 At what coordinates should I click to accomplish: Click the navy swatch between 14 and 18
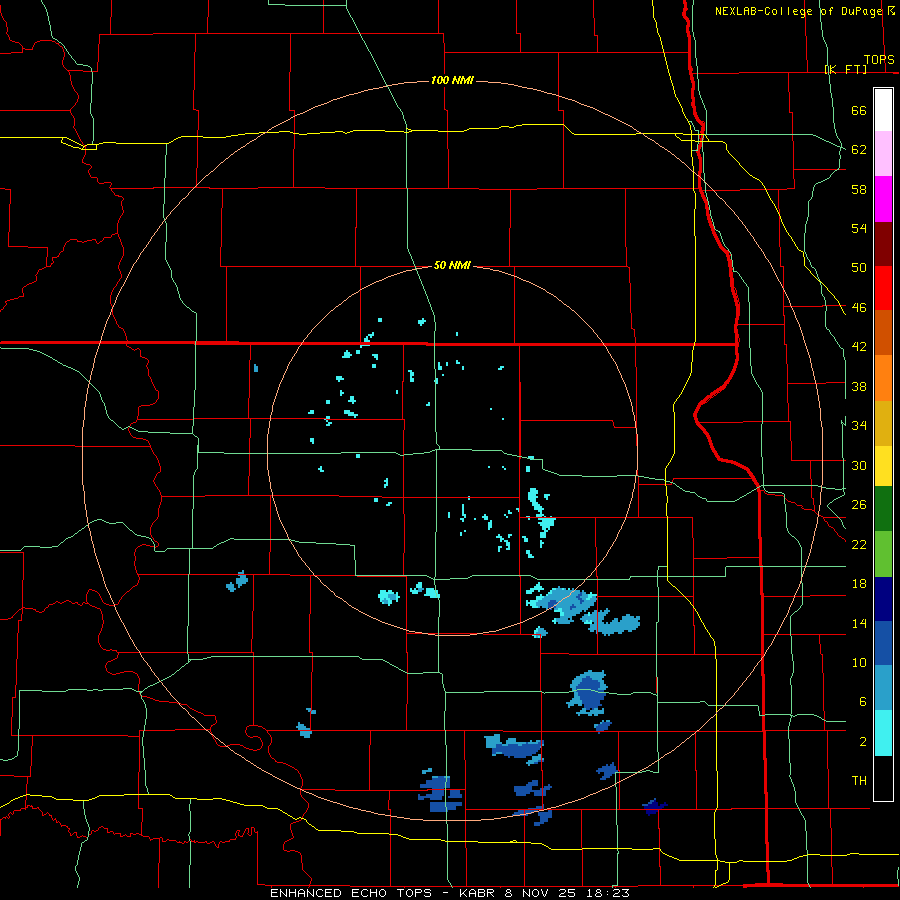(883, 599)
